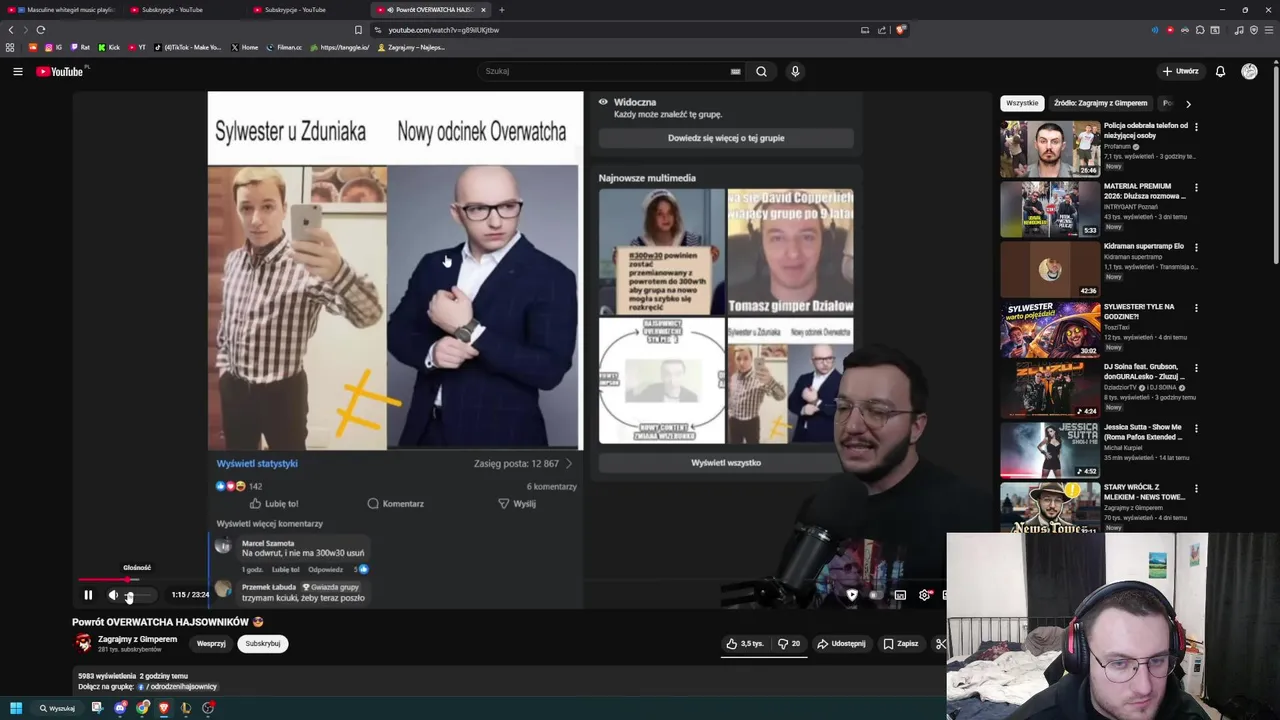This screenshot has height=720, width=1280.
Task: Click Subskrybuj button
Action: (263, 644)
